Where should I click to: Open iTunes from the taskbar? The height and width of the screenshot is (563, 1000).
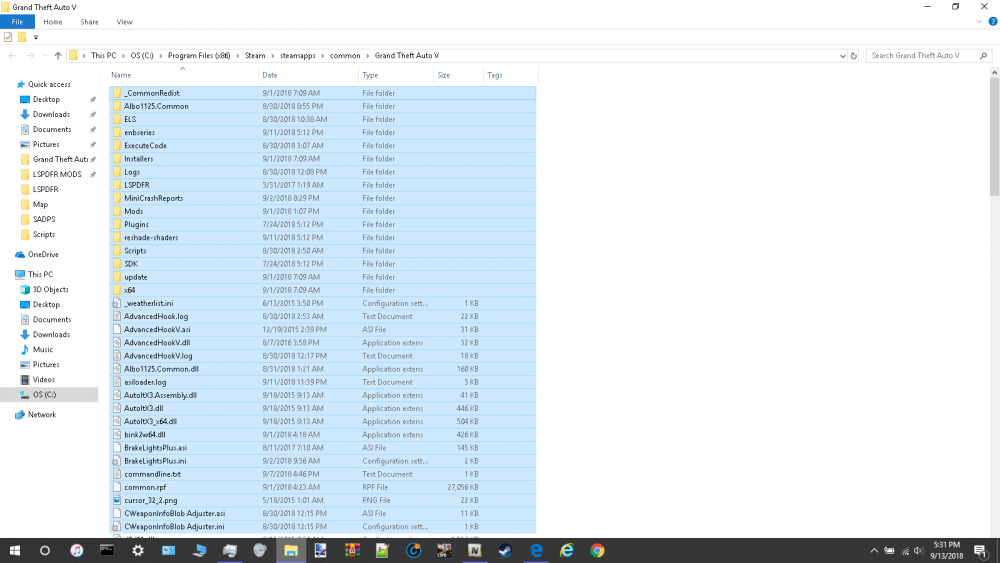(x=77, y=550)
